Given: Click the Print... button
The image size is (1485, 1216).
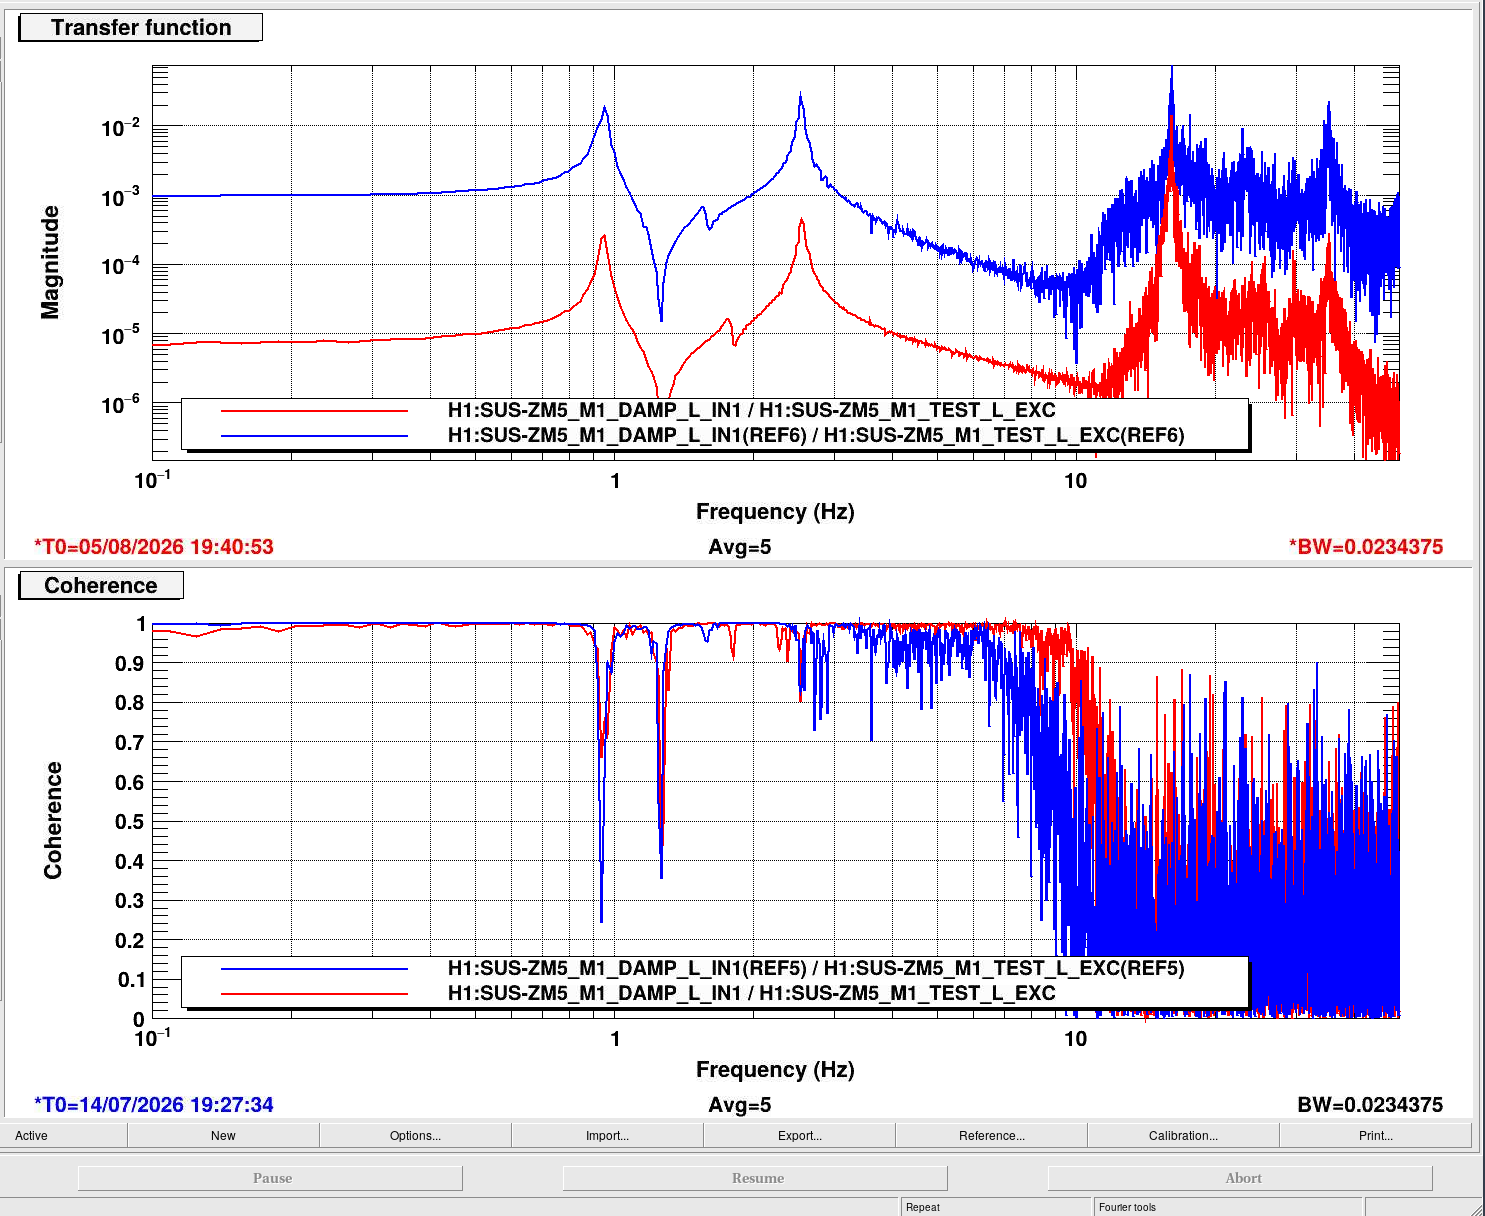Looking at the screenshot, I should [1375, 1135].
